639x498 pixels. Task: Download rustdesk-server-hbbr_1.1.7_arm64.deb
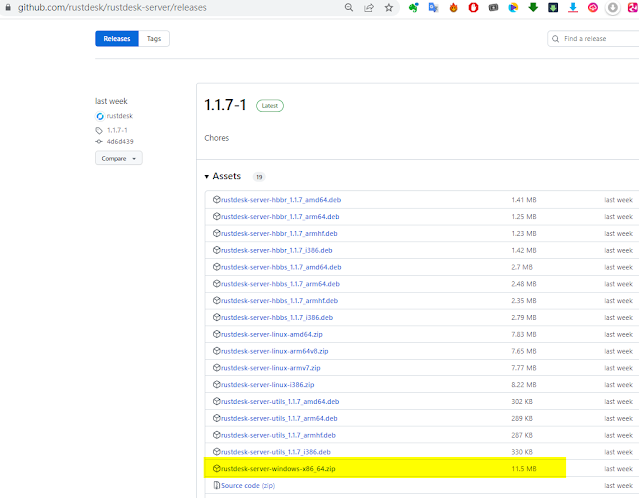(x=280, y=216)
